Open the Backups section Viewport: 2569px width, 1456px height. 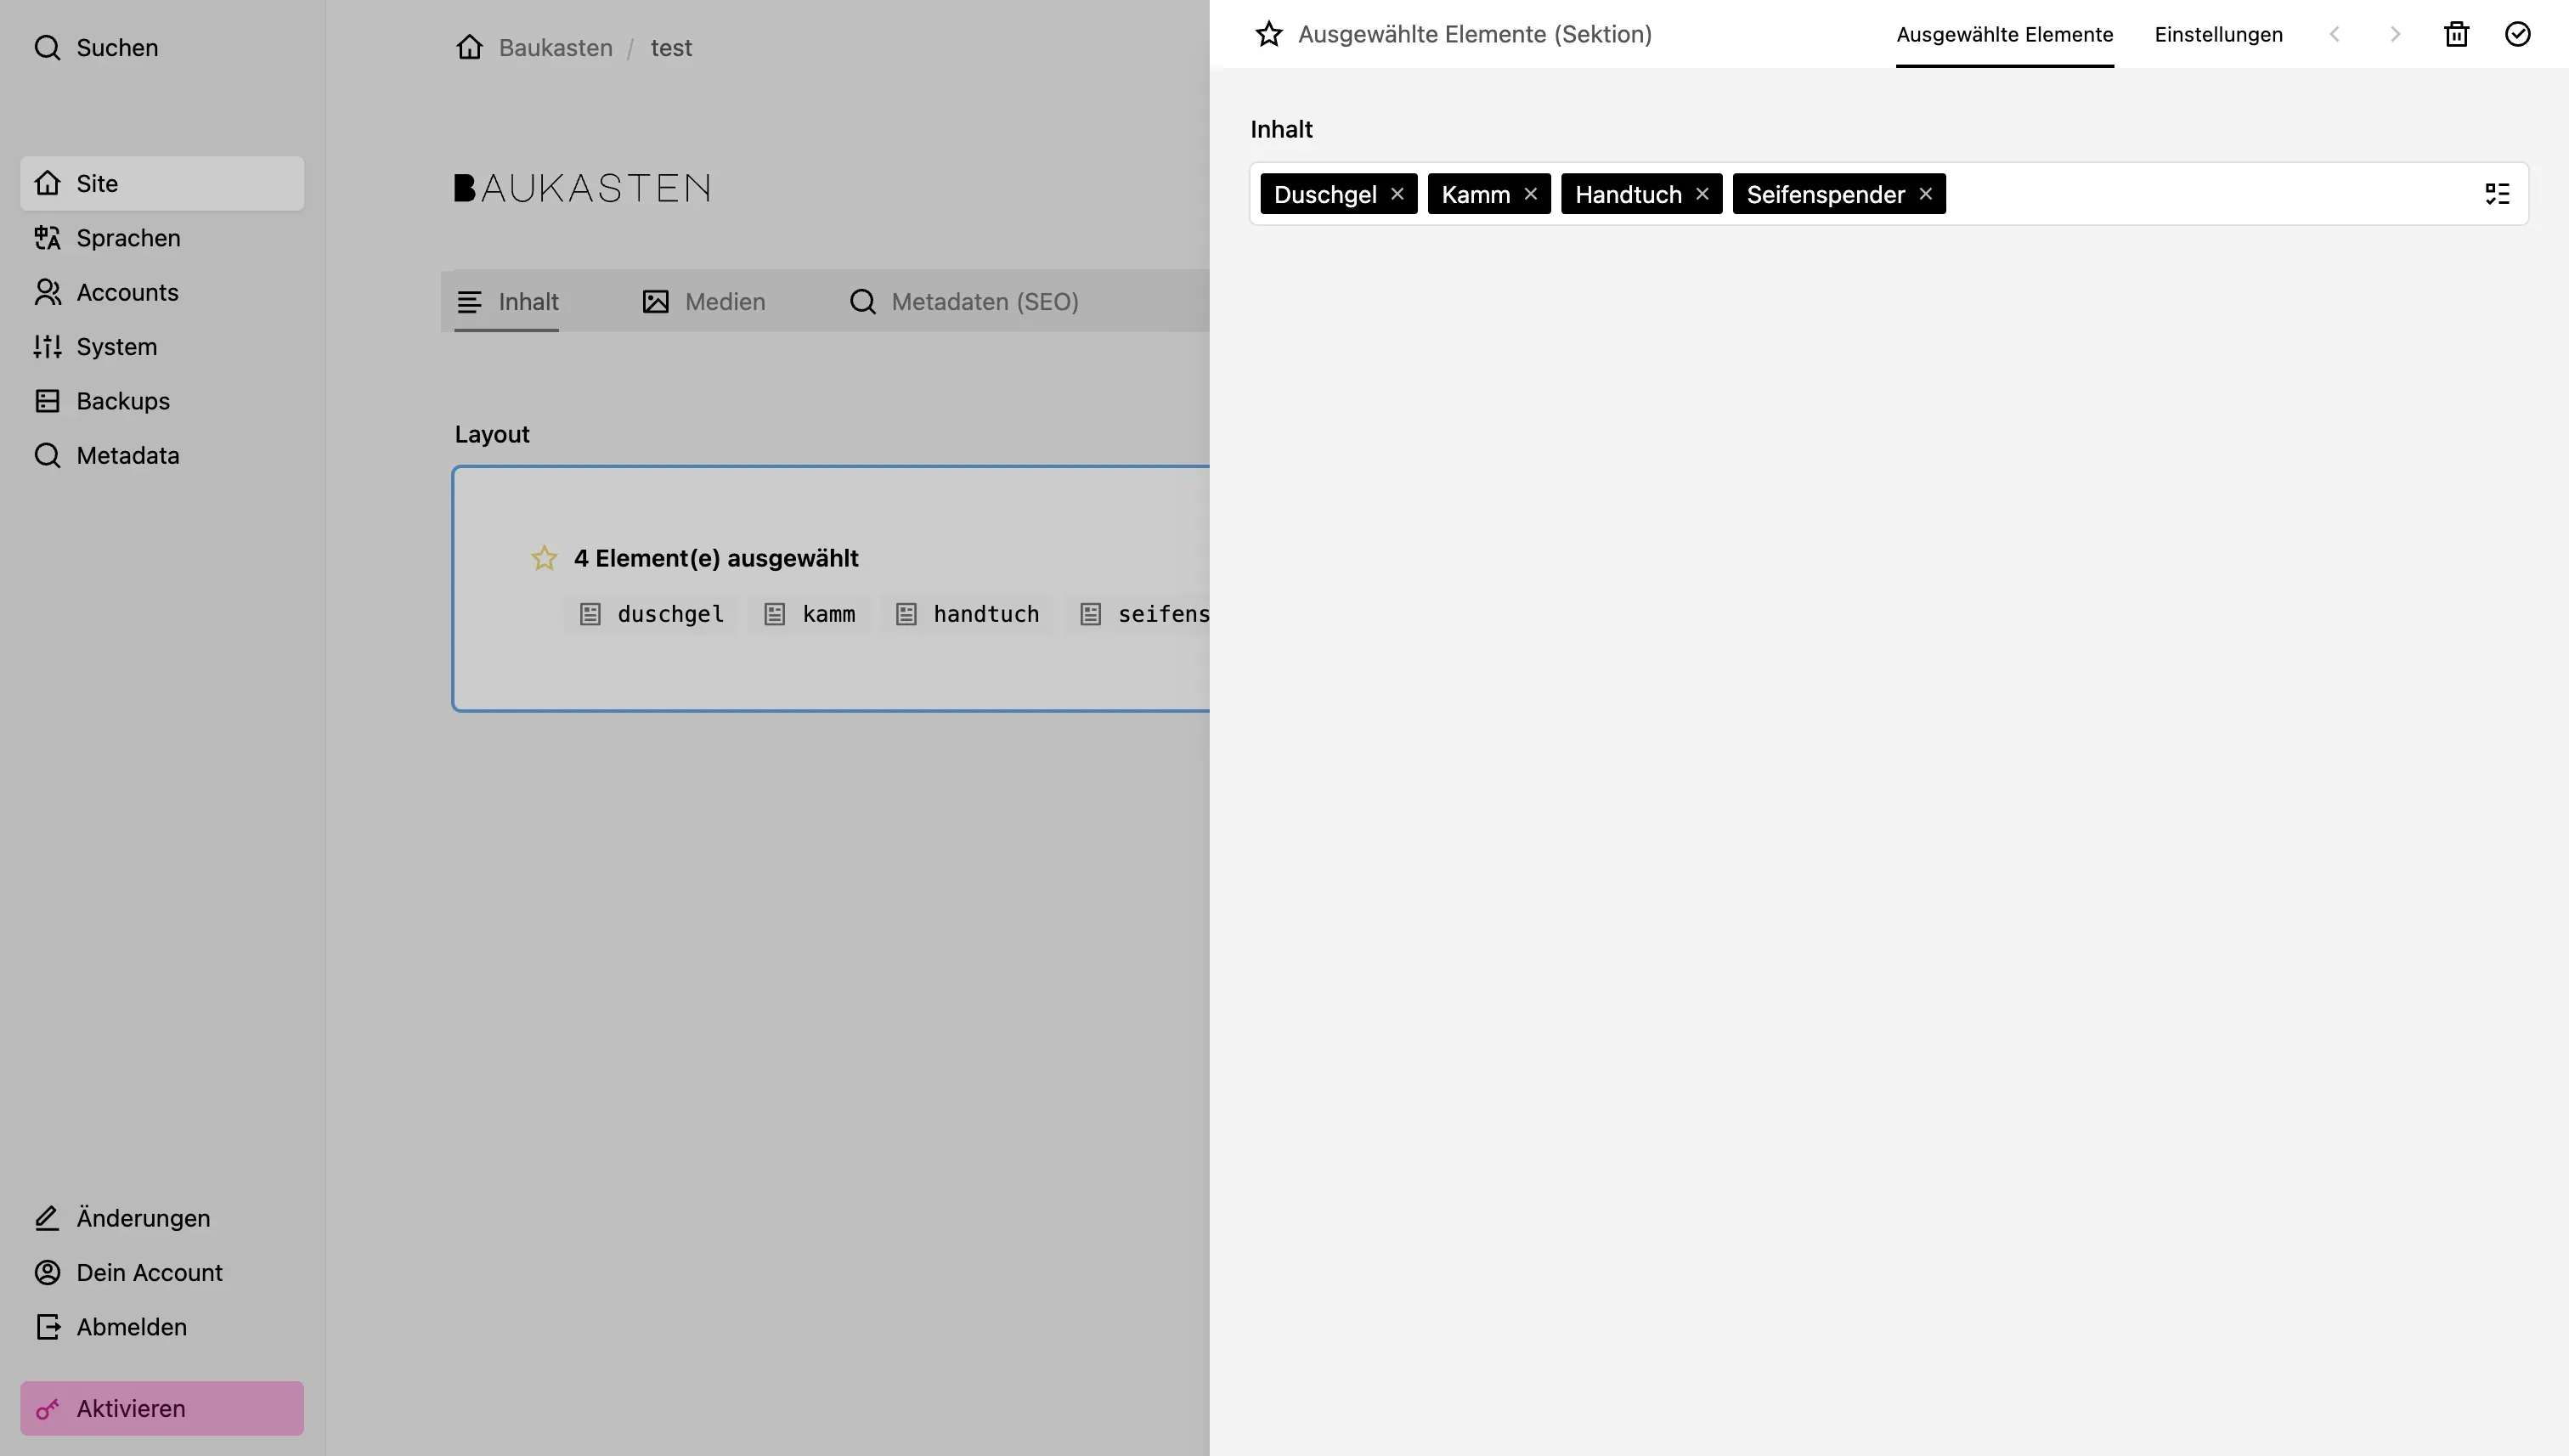tap(122, 400)
